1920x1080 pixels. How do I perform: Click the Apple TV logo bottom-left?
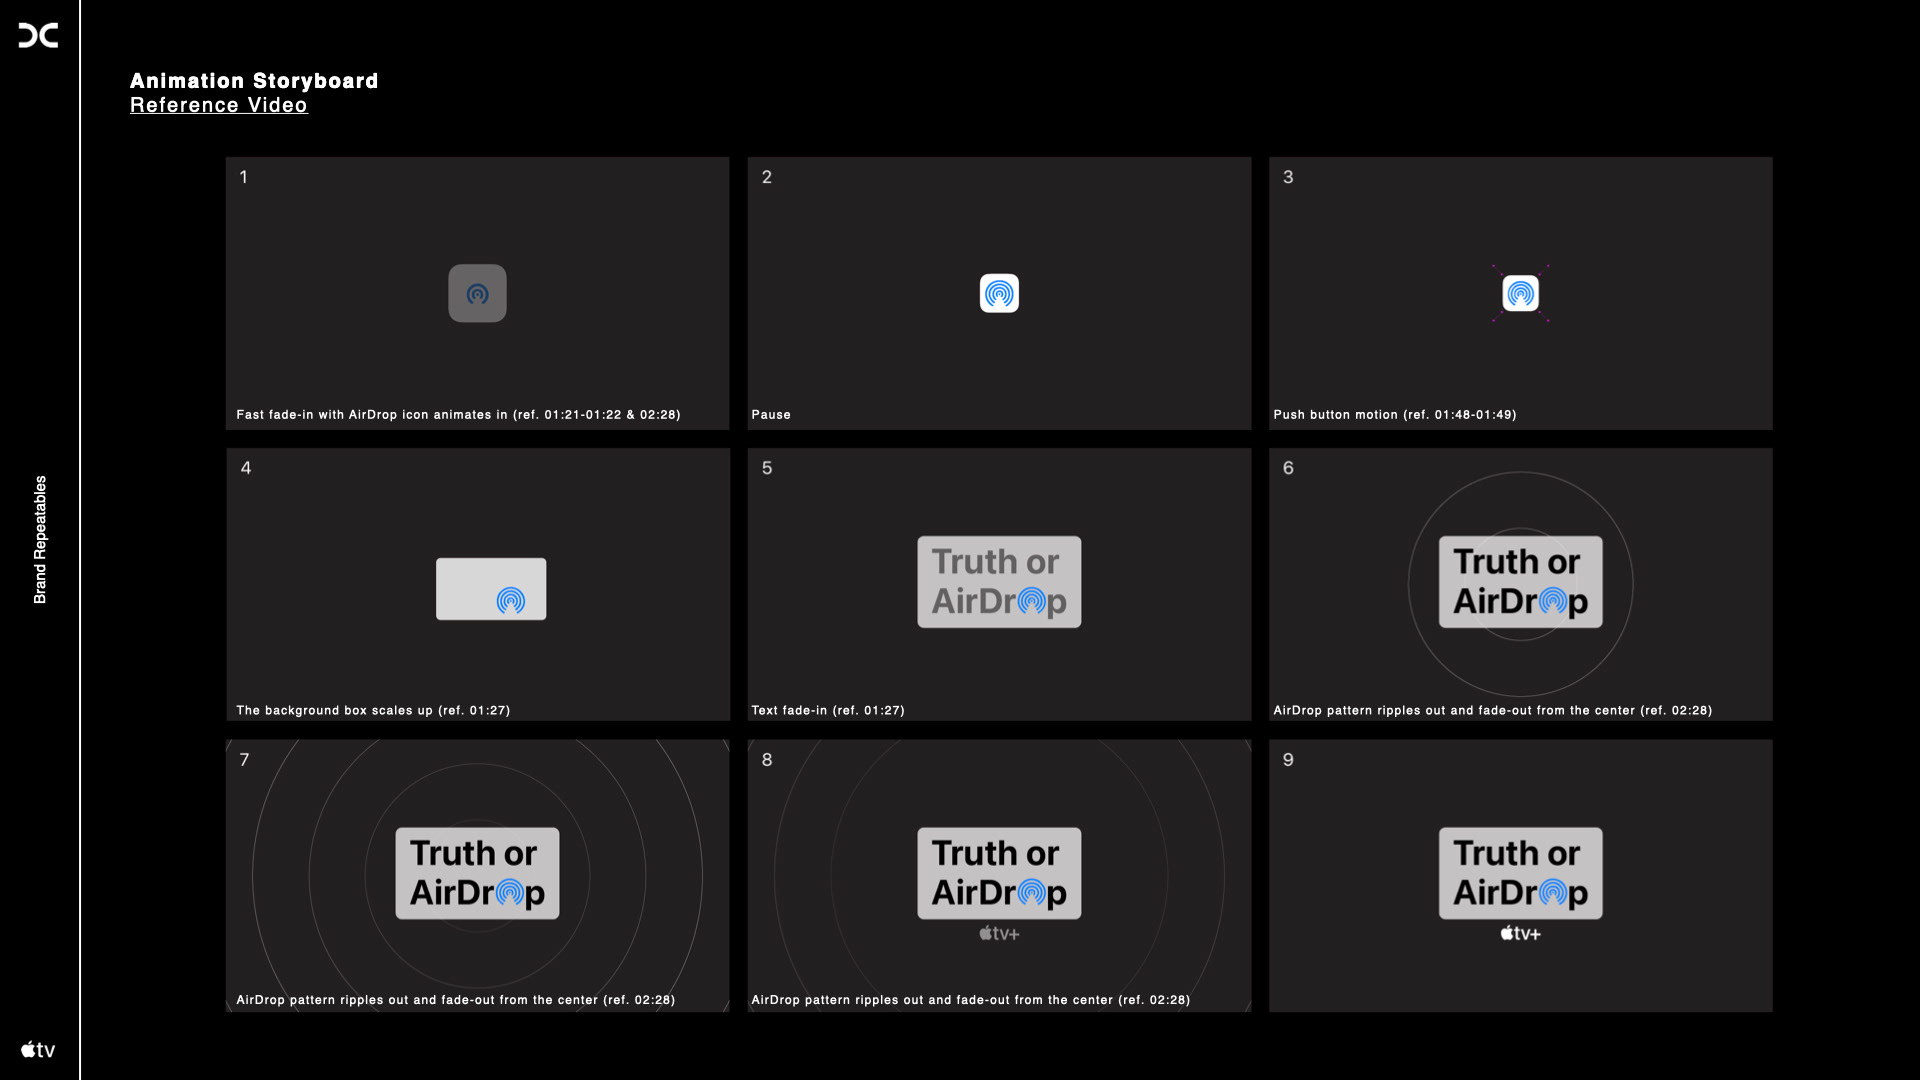pos(38,1050)
